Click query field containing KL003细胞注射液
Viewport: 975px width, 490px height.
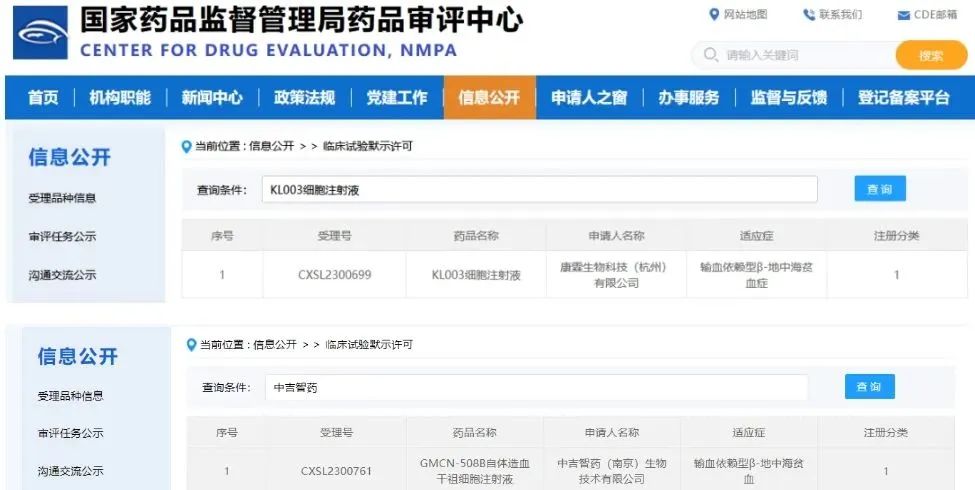539,190
